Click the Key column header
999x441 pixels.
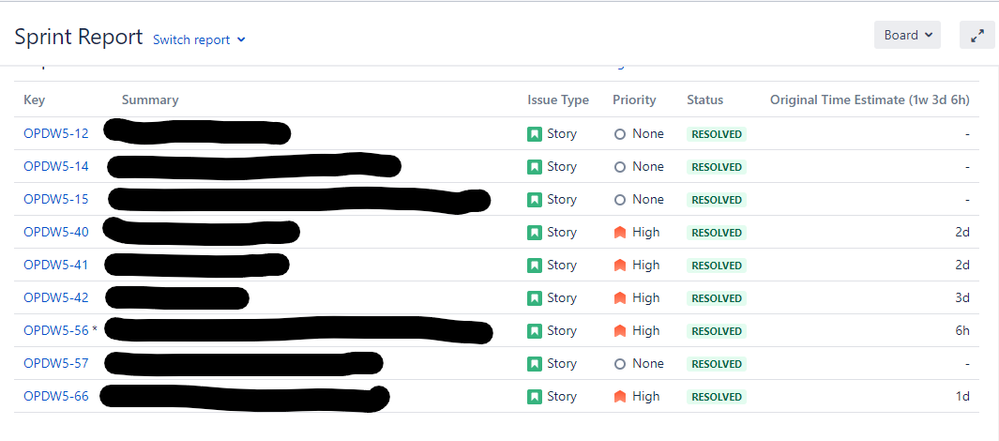(x=34, y=100)
